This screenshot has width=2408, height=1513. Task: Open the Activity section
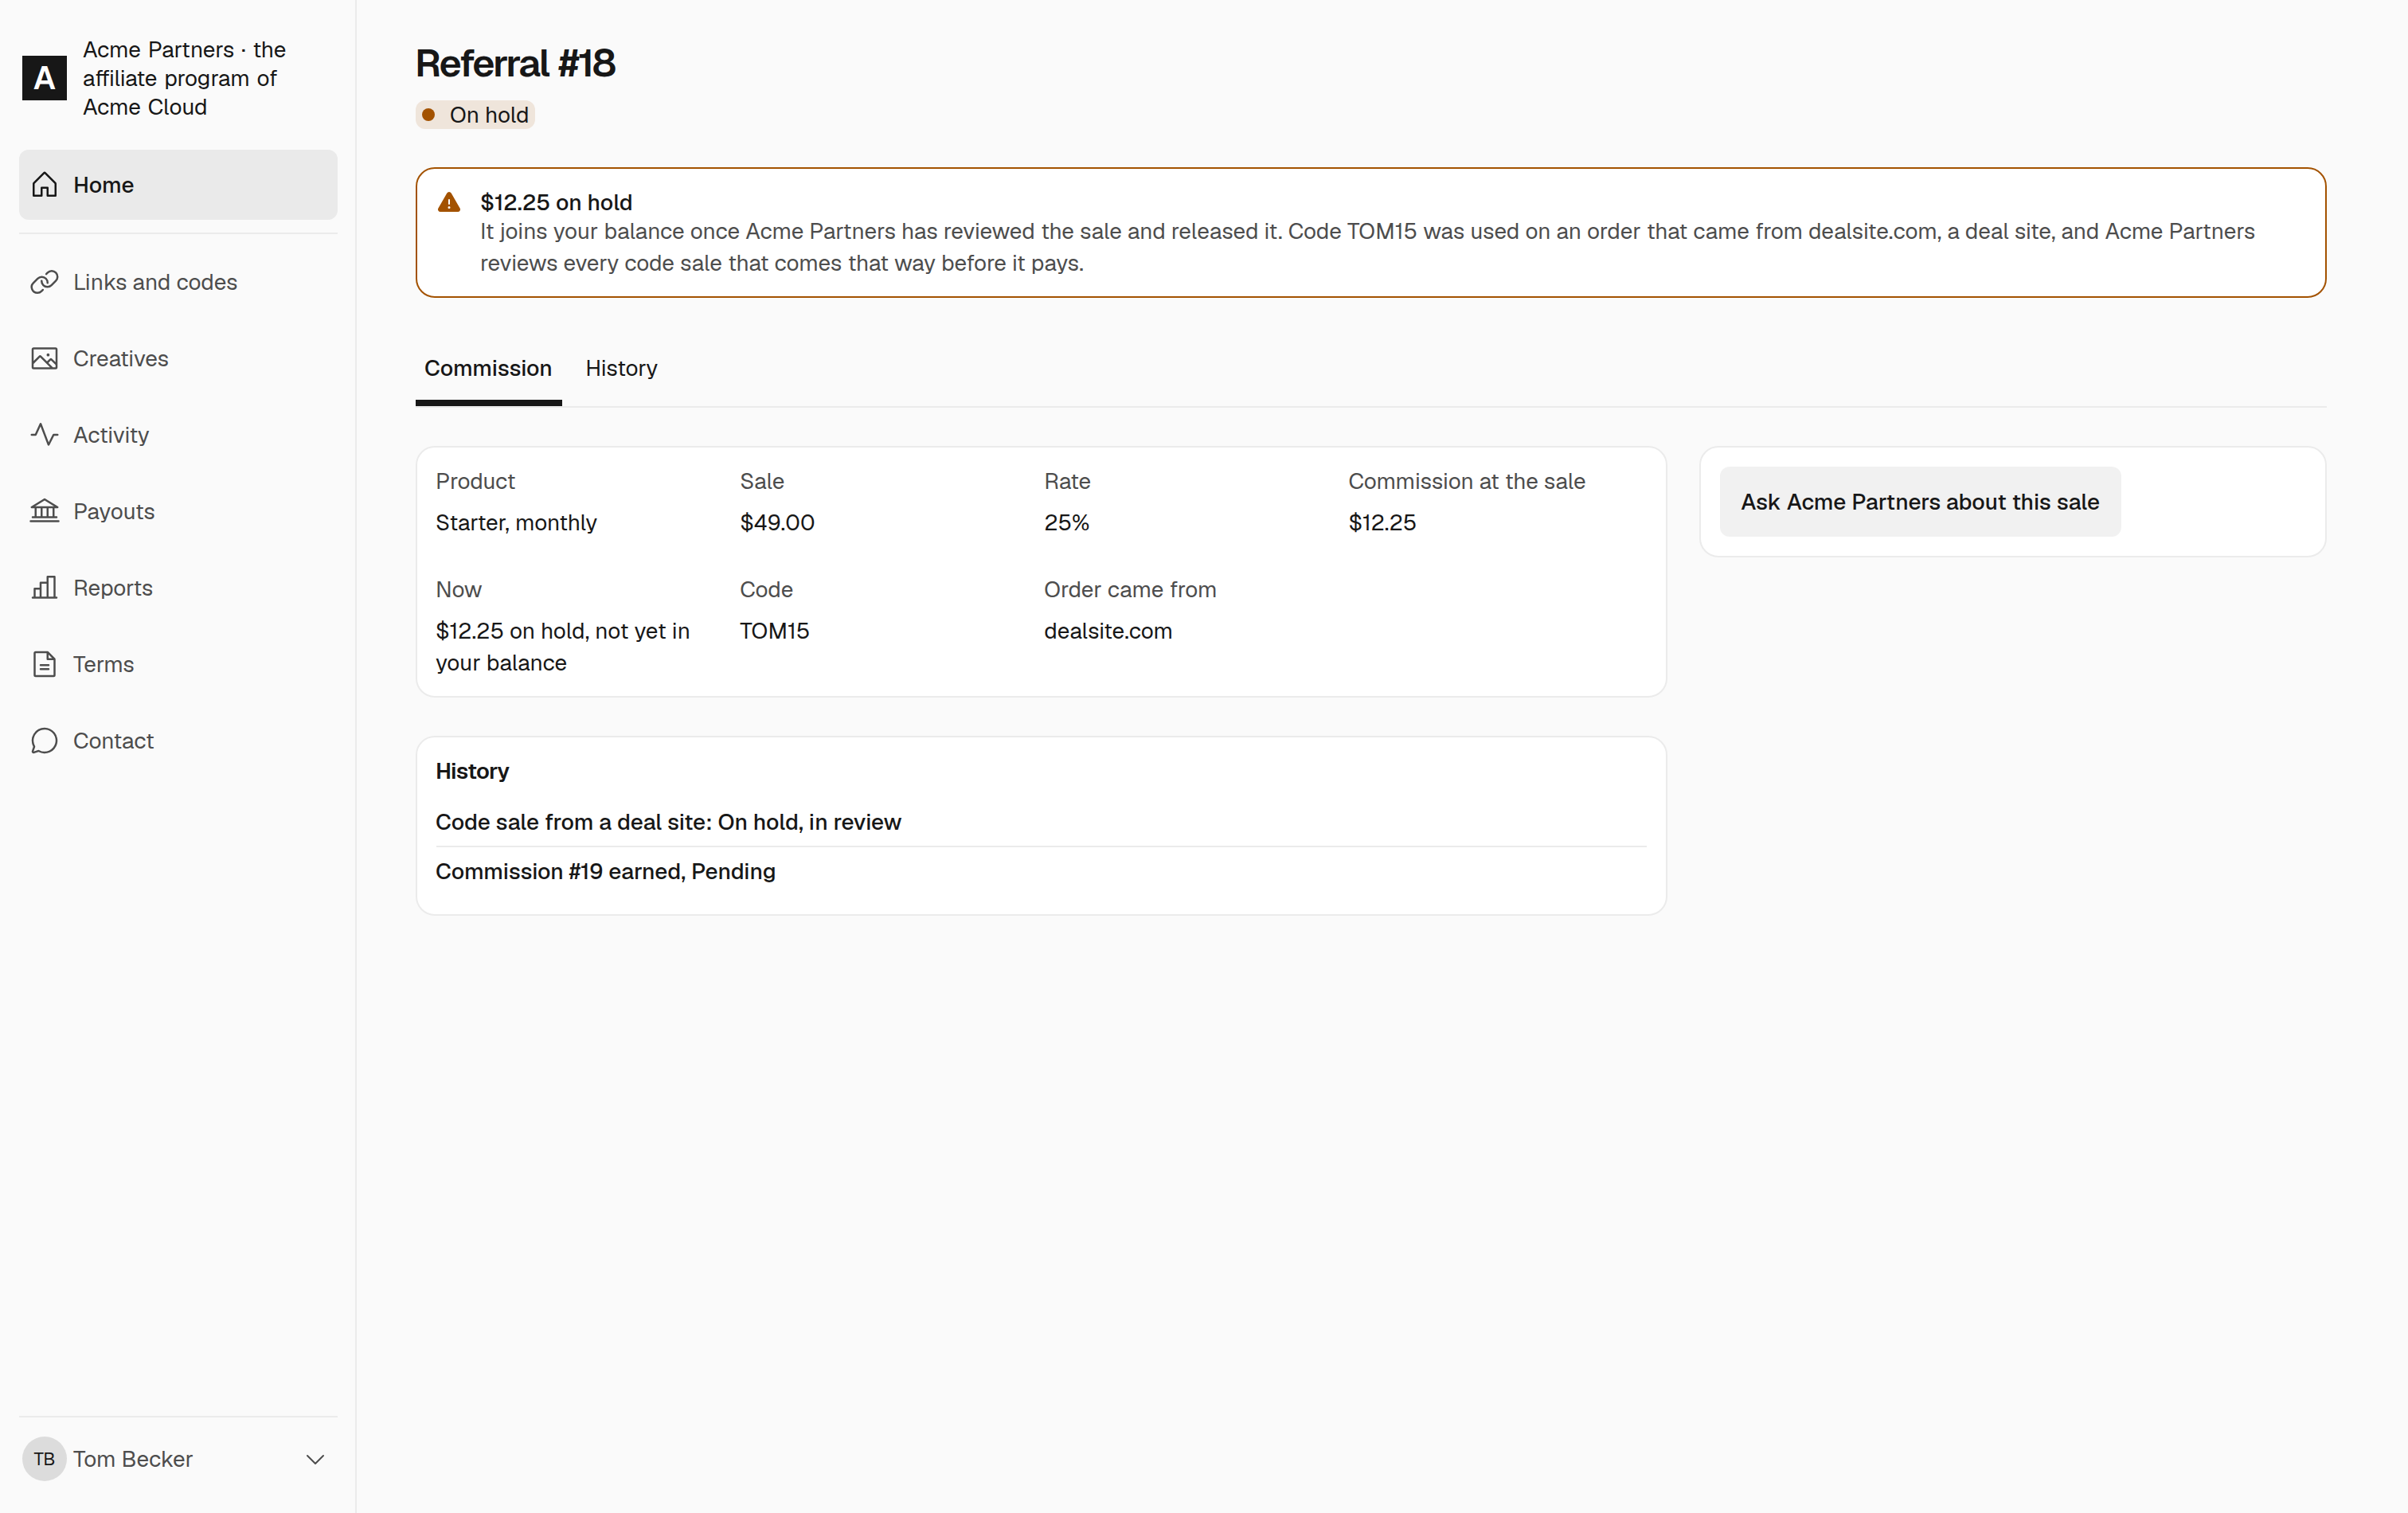click(178, 435)
